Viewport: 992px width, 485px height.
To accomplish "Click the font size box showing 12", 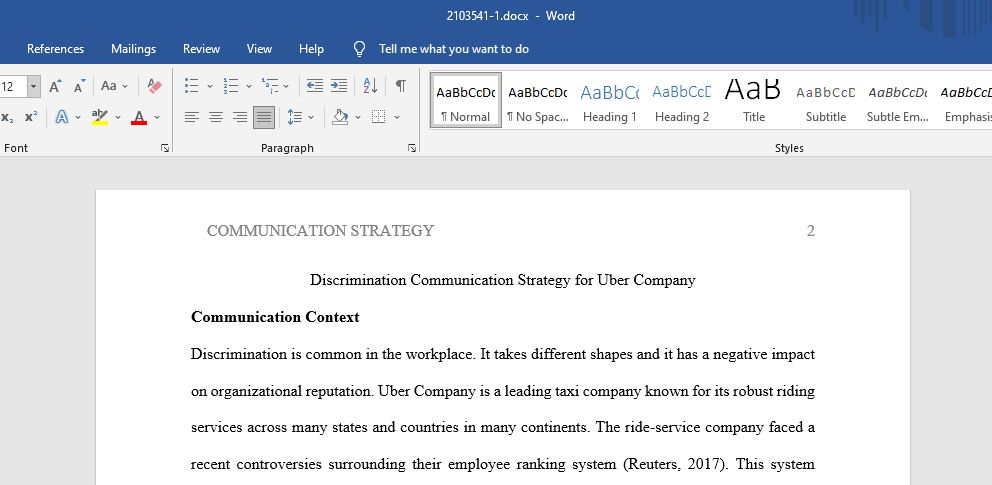I will click(x=13, y=87).
